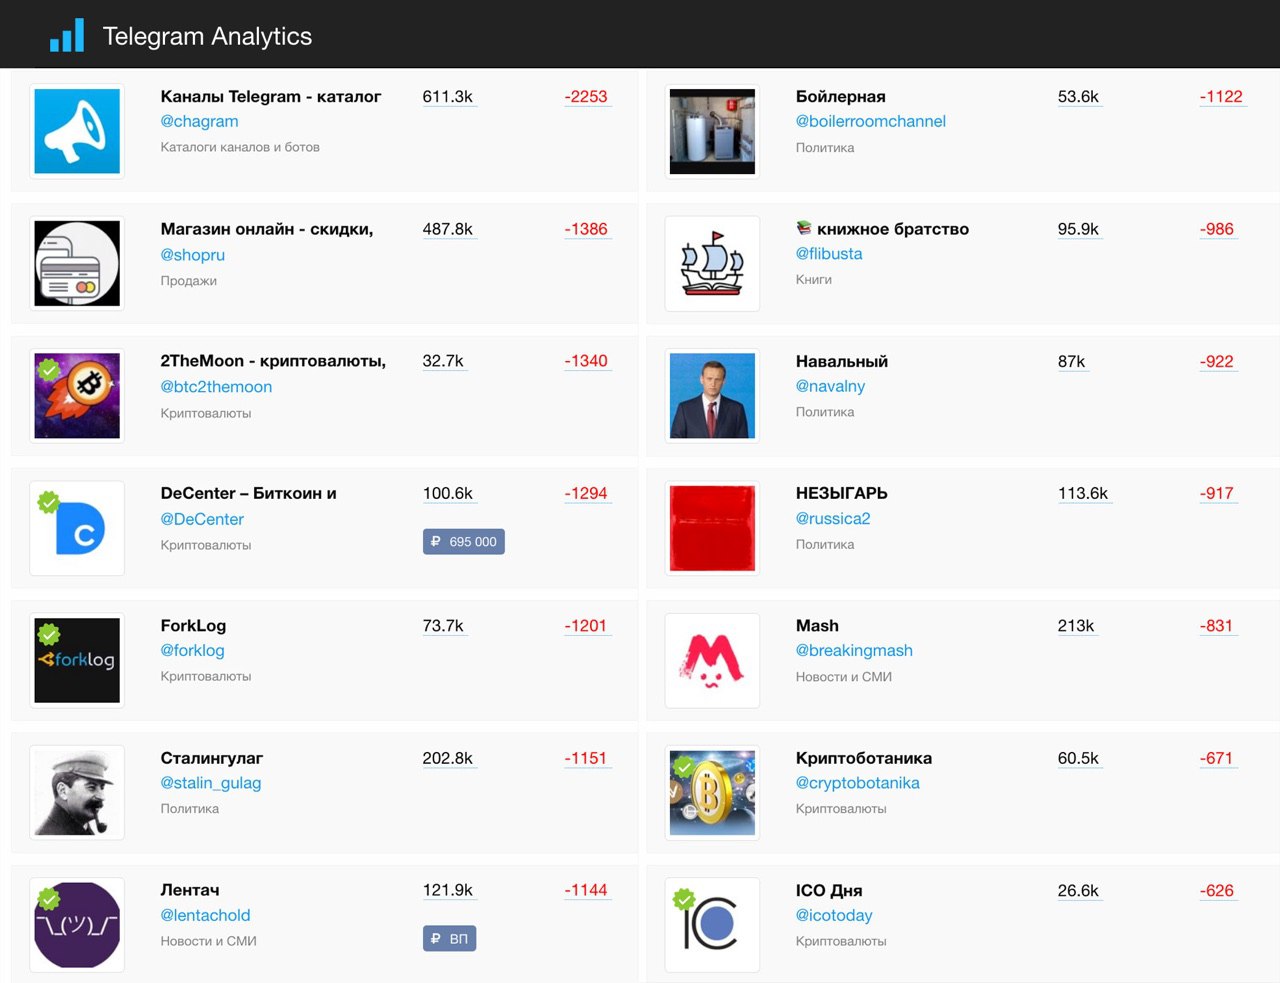Click the @stalin_gulag username link

(210, 783)
